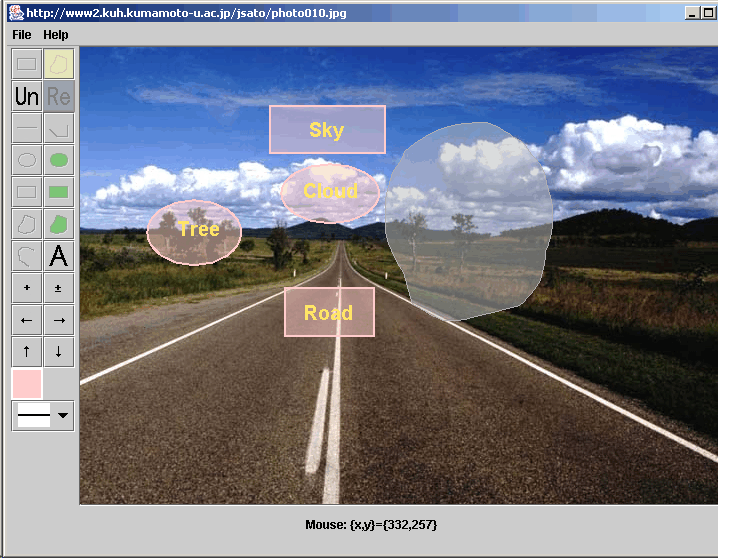Screen dimensions: 738x558
Task: Click the left arrow button
Action: pos(26,320)
